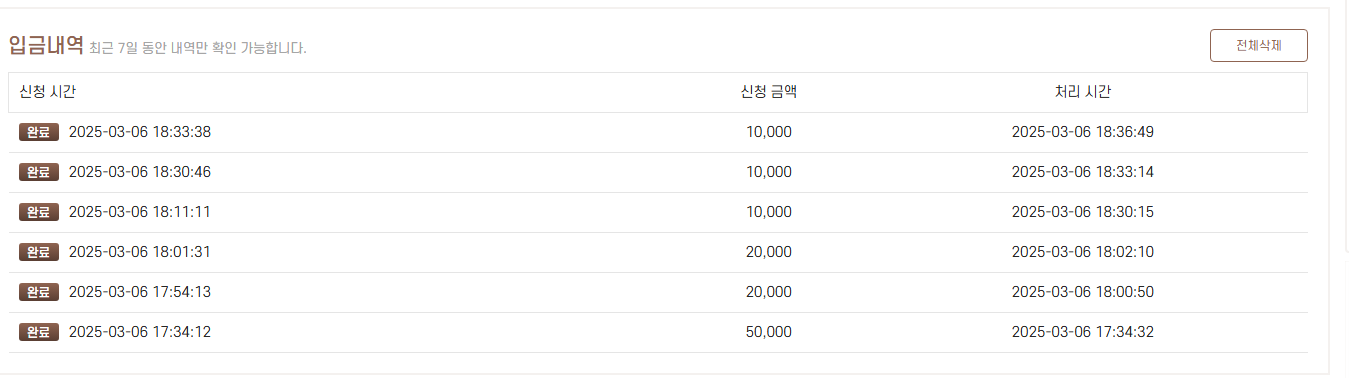
Task: Select the 50,000 amount cell
Action: pyautogui.click(x=768, y=332)
